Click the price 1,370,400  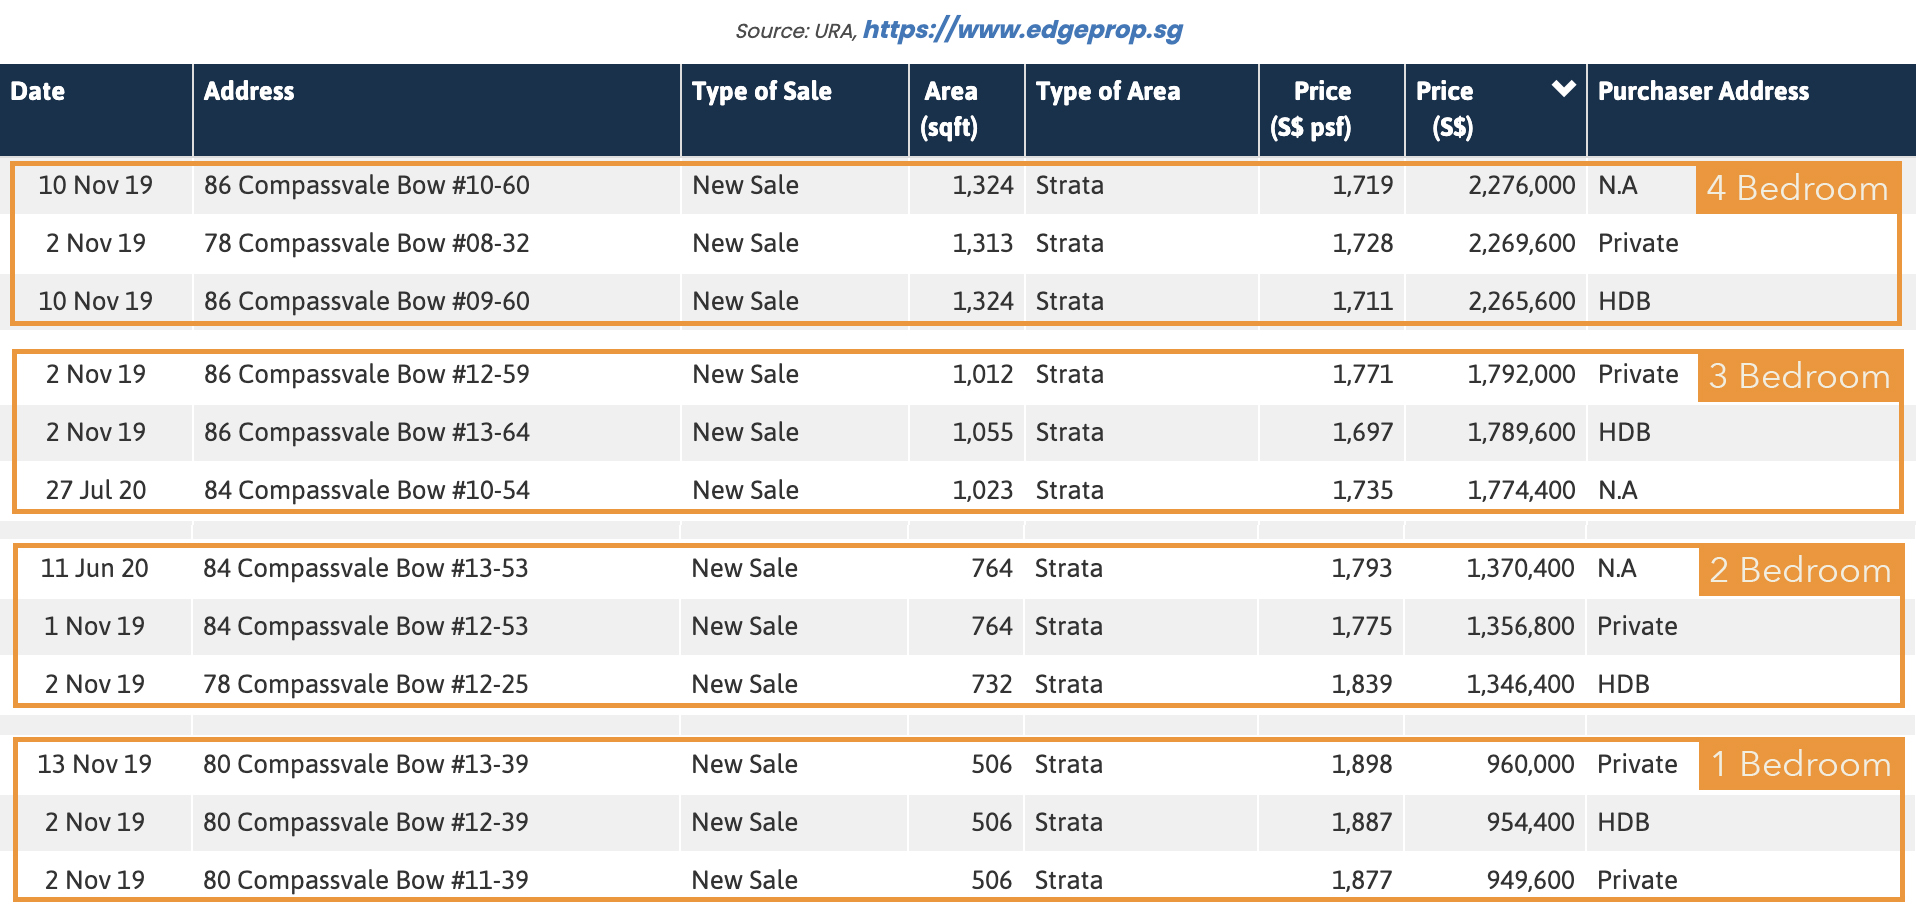tap(1520, 568)
